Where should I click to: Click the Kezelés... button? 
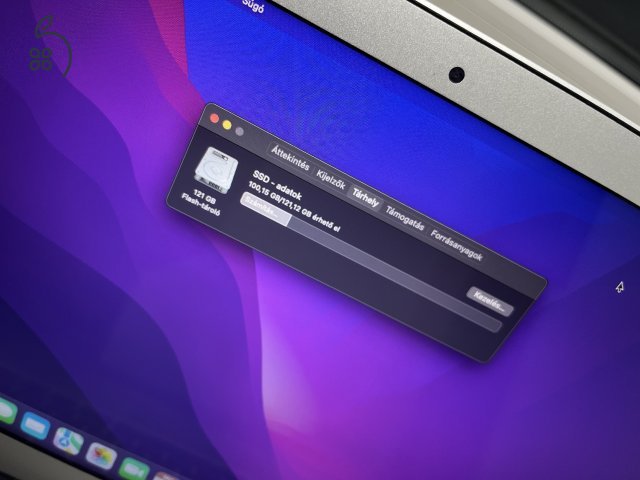pos(490,302)
